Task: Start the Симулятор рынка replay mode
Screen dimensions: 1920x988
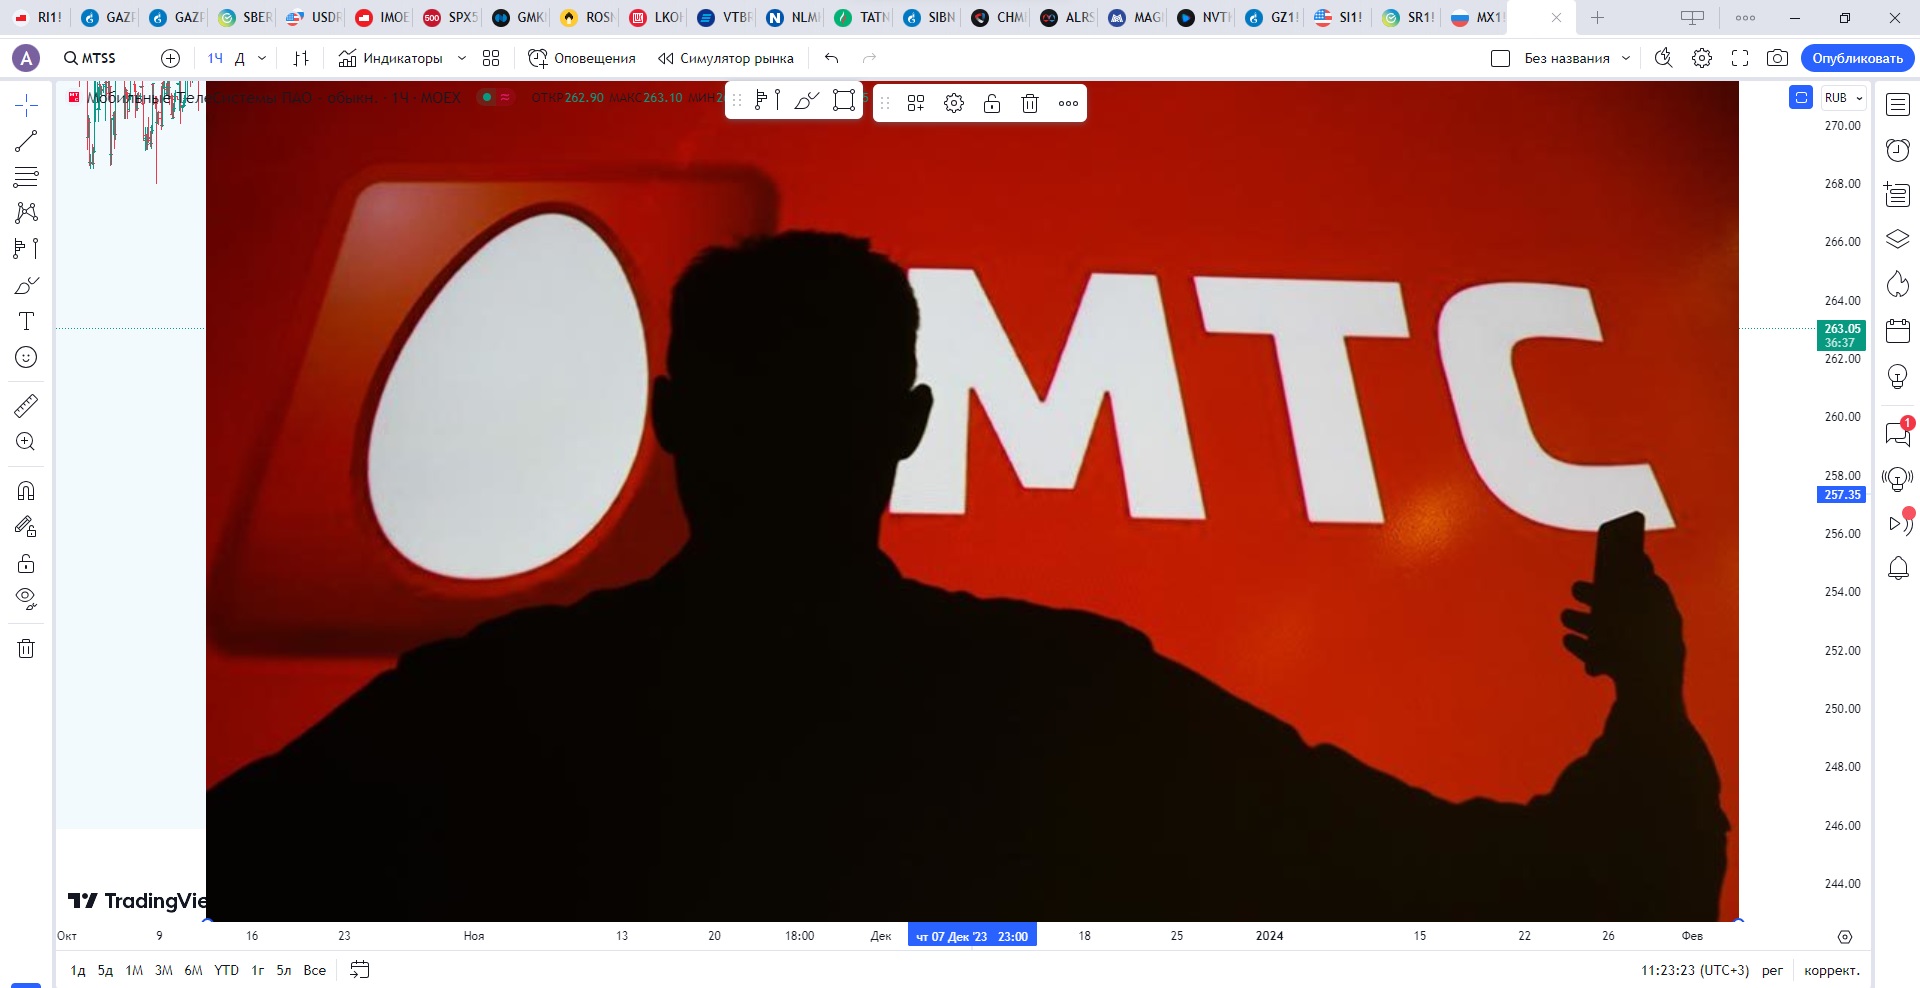Action: (x=726, y=58)
